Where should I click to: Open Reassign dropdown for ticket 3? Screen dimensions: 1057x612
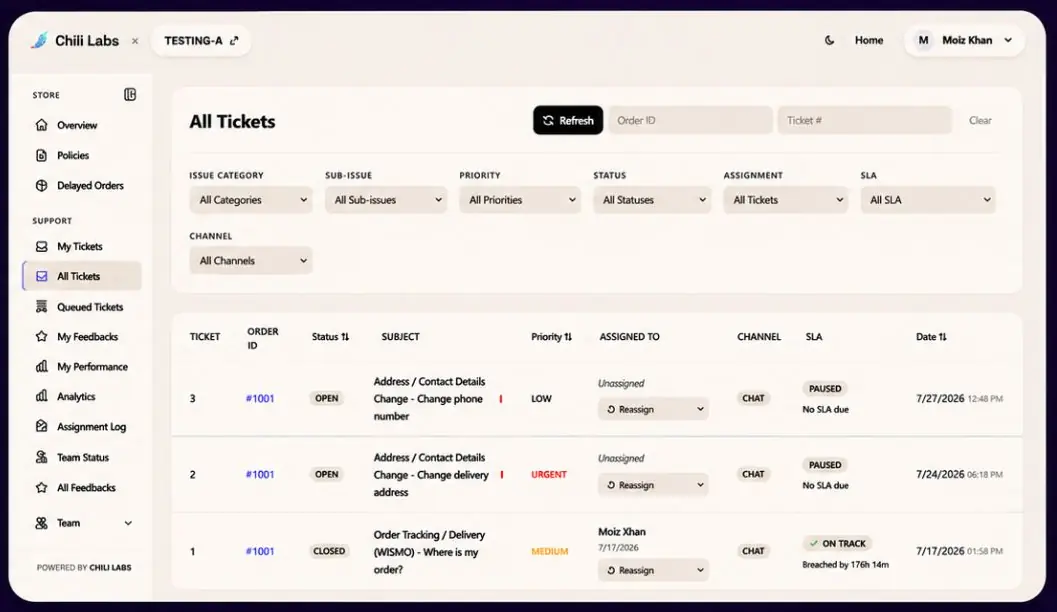[x=653, y=409]
